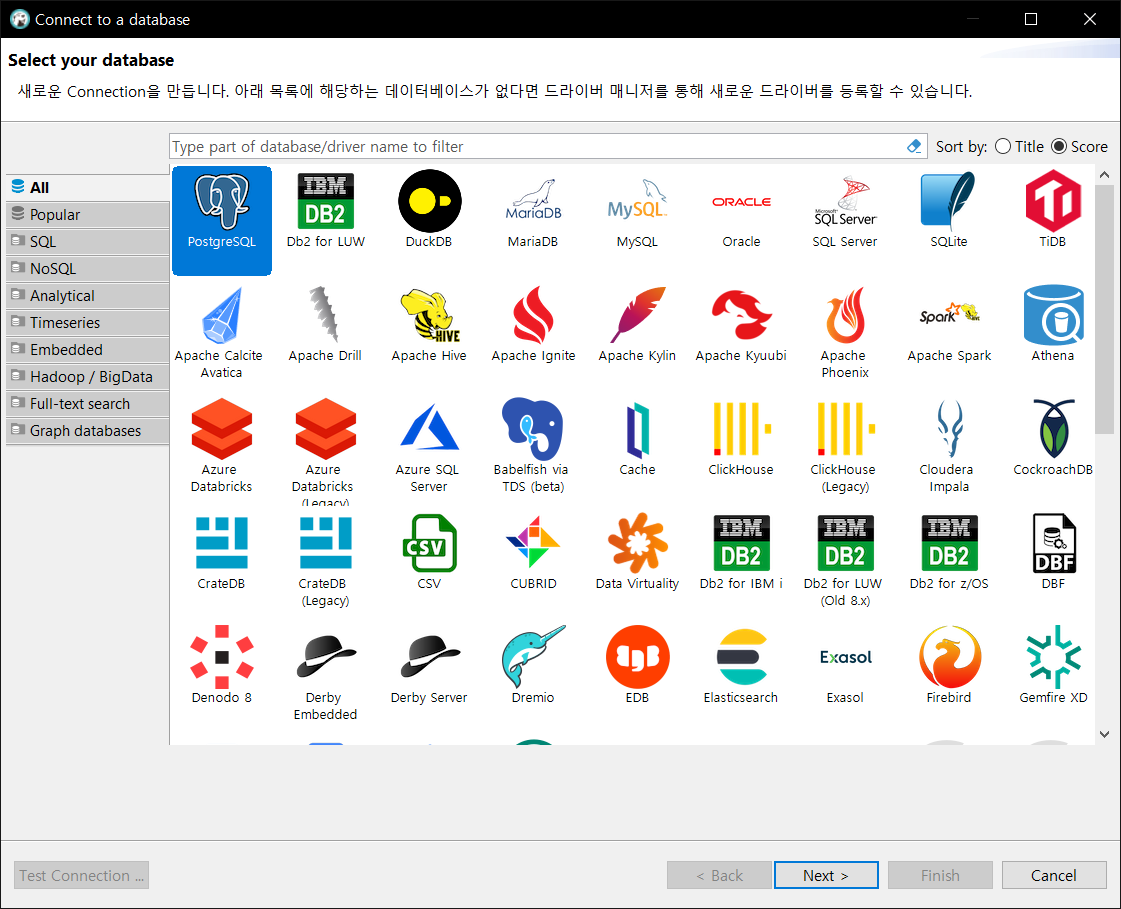Select the Apache Kylin icon
Screen dimensions: 1121x909
[637, 316]
